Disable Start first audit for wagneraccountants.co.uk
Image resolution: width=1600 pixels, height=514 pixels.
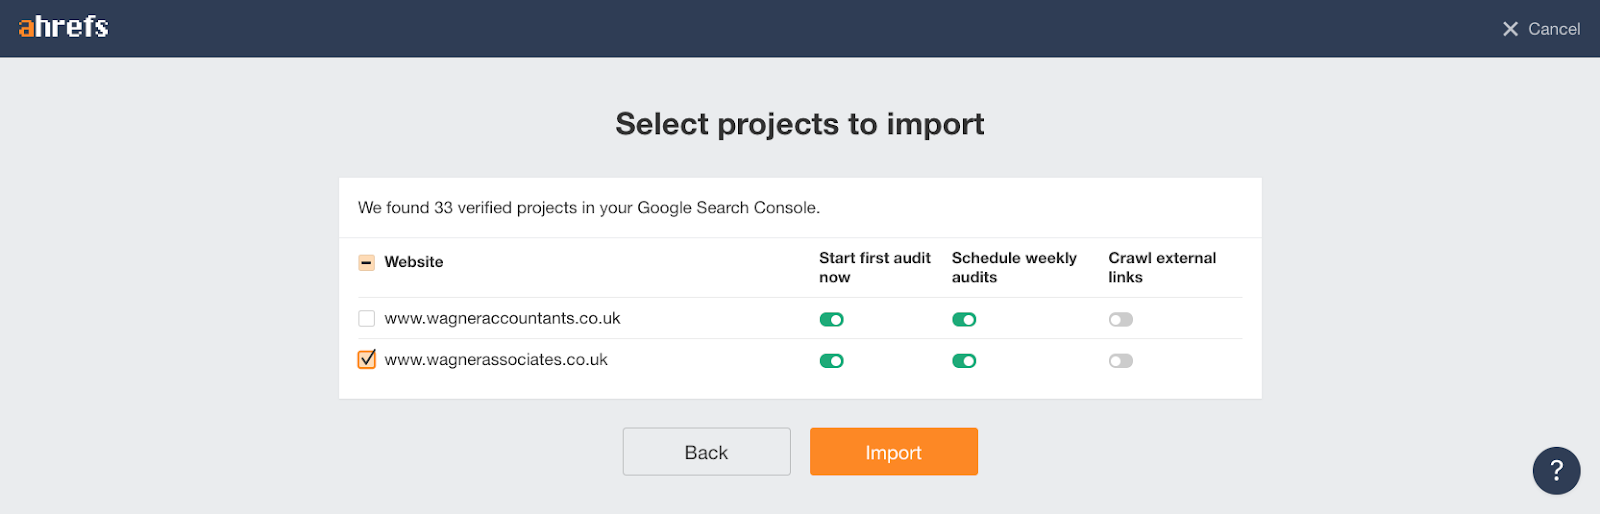831,320
